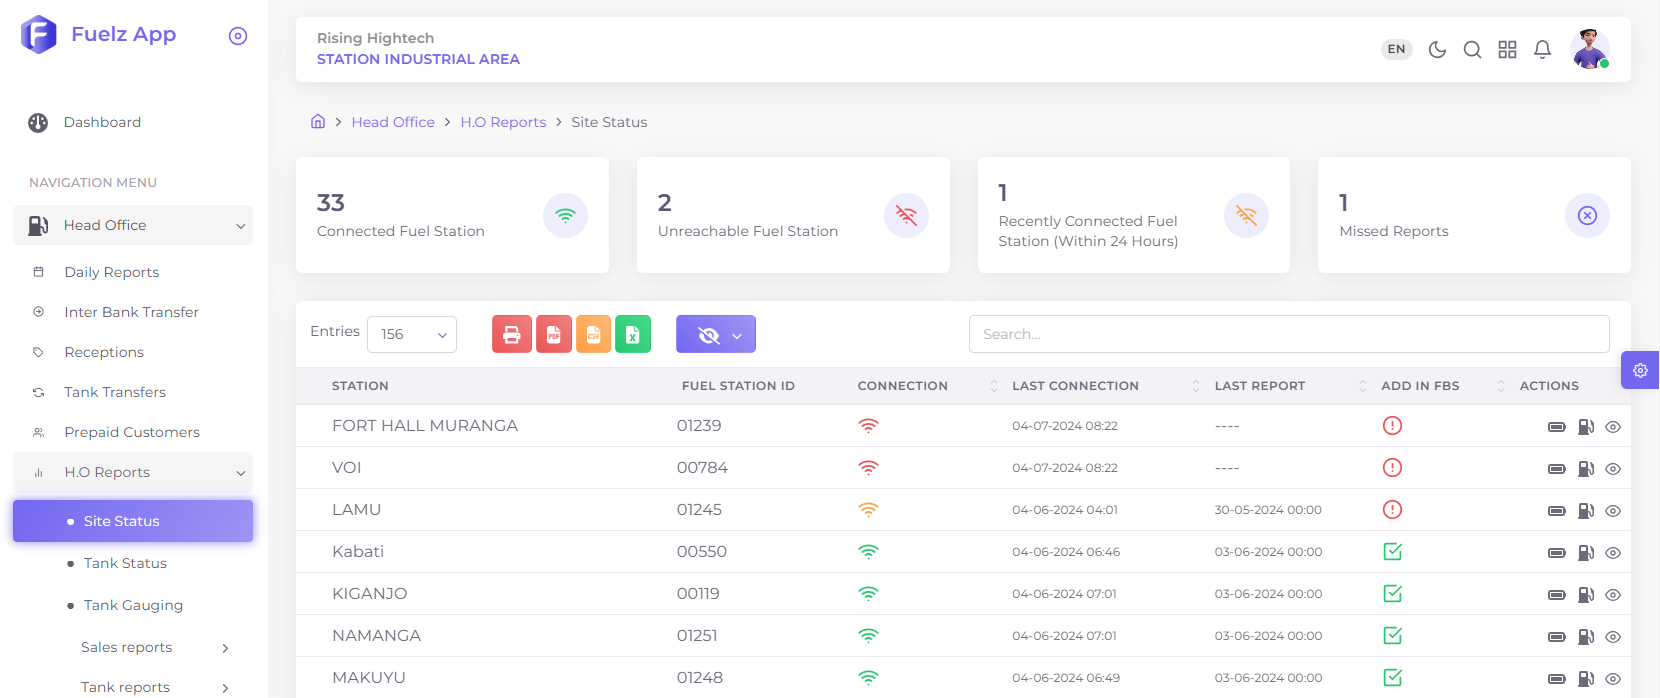1660x698 pixels.
Task: Open Inter Bank Transfer menu item
Action: (x=132, y=312)
